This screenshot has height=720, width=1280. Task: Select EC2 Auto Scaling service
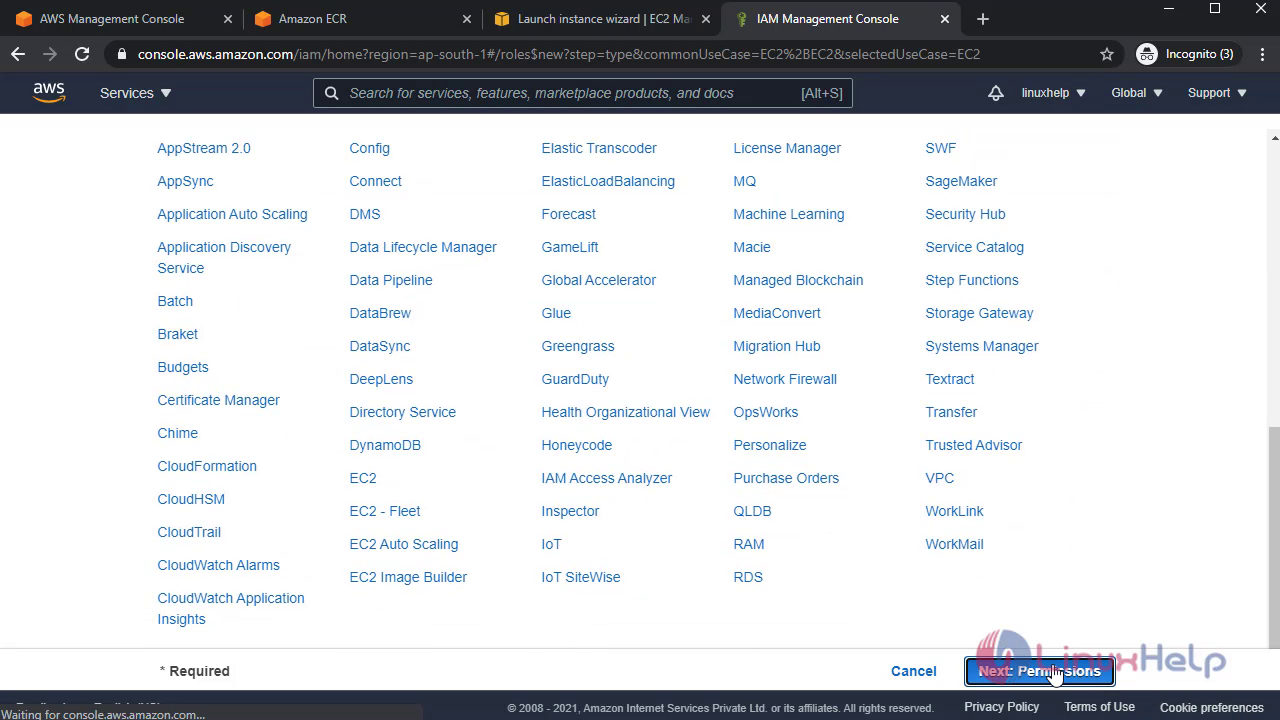coord(404,544)
